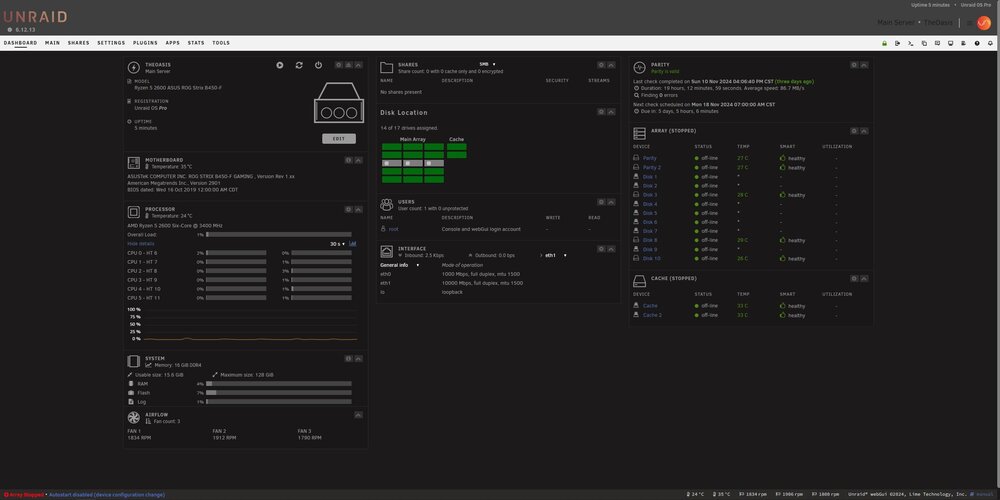
Task: Click the feedback icon in the top toolbar
Action: tap(938, 43)
